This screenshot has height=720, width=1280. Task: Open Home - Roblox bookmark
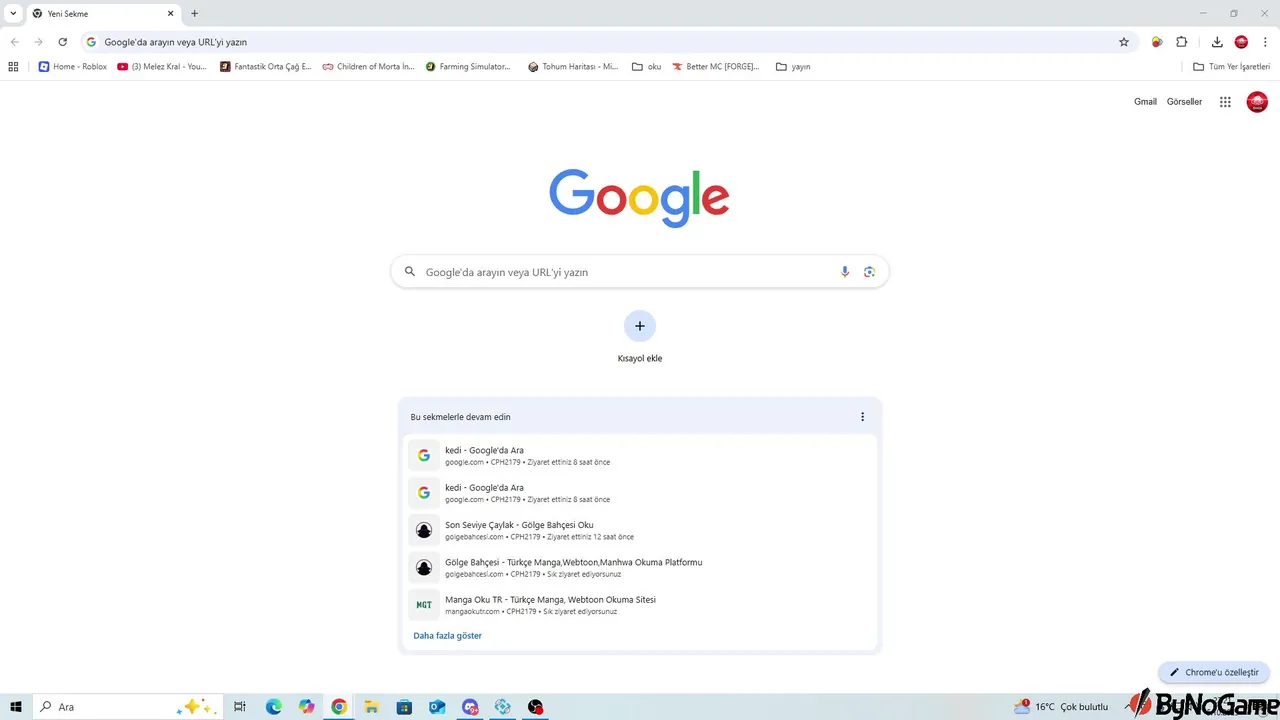72,67
